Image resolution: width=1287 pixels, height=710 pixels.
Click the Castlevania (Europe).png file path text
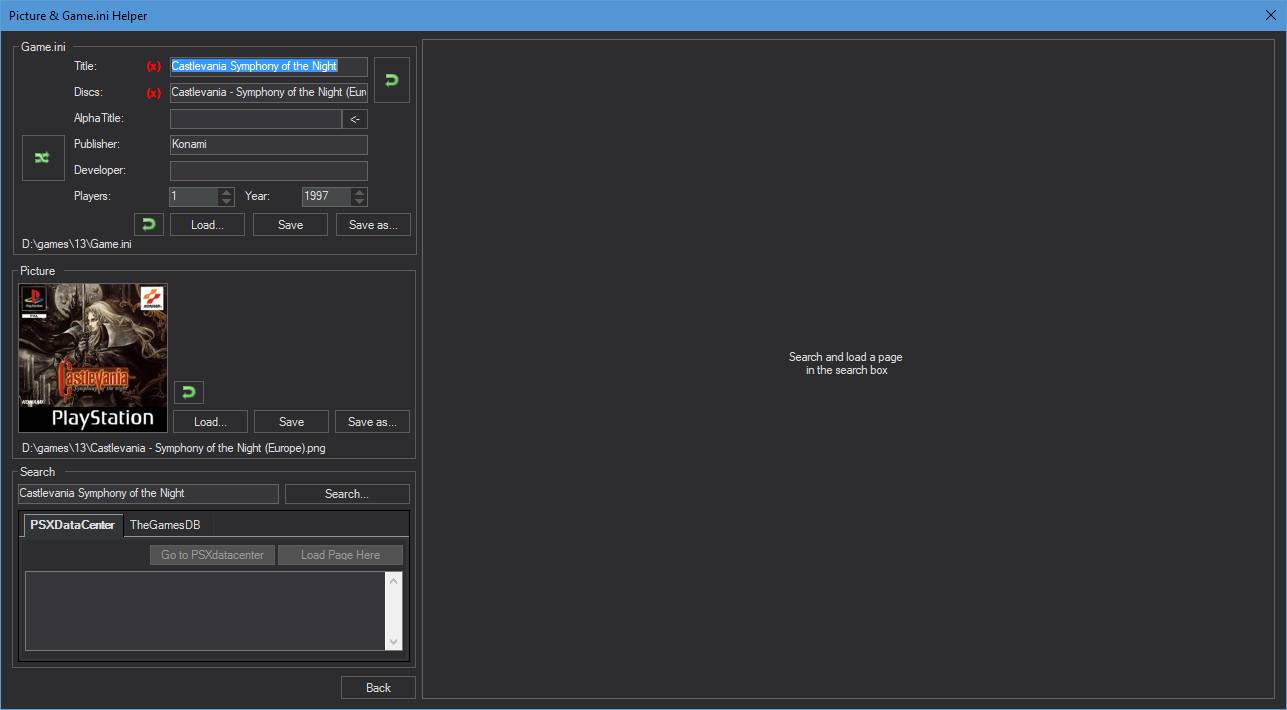174,448
